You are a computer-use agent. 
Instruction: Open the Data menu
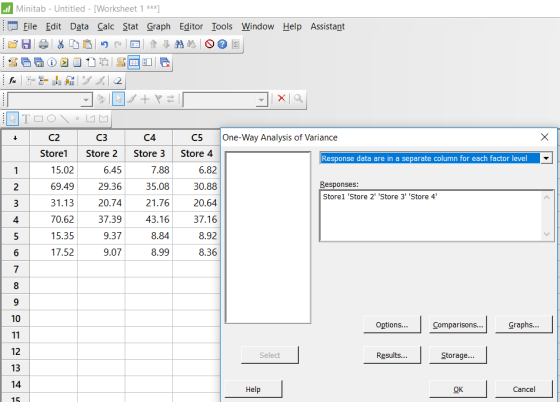tap(79, 26)
